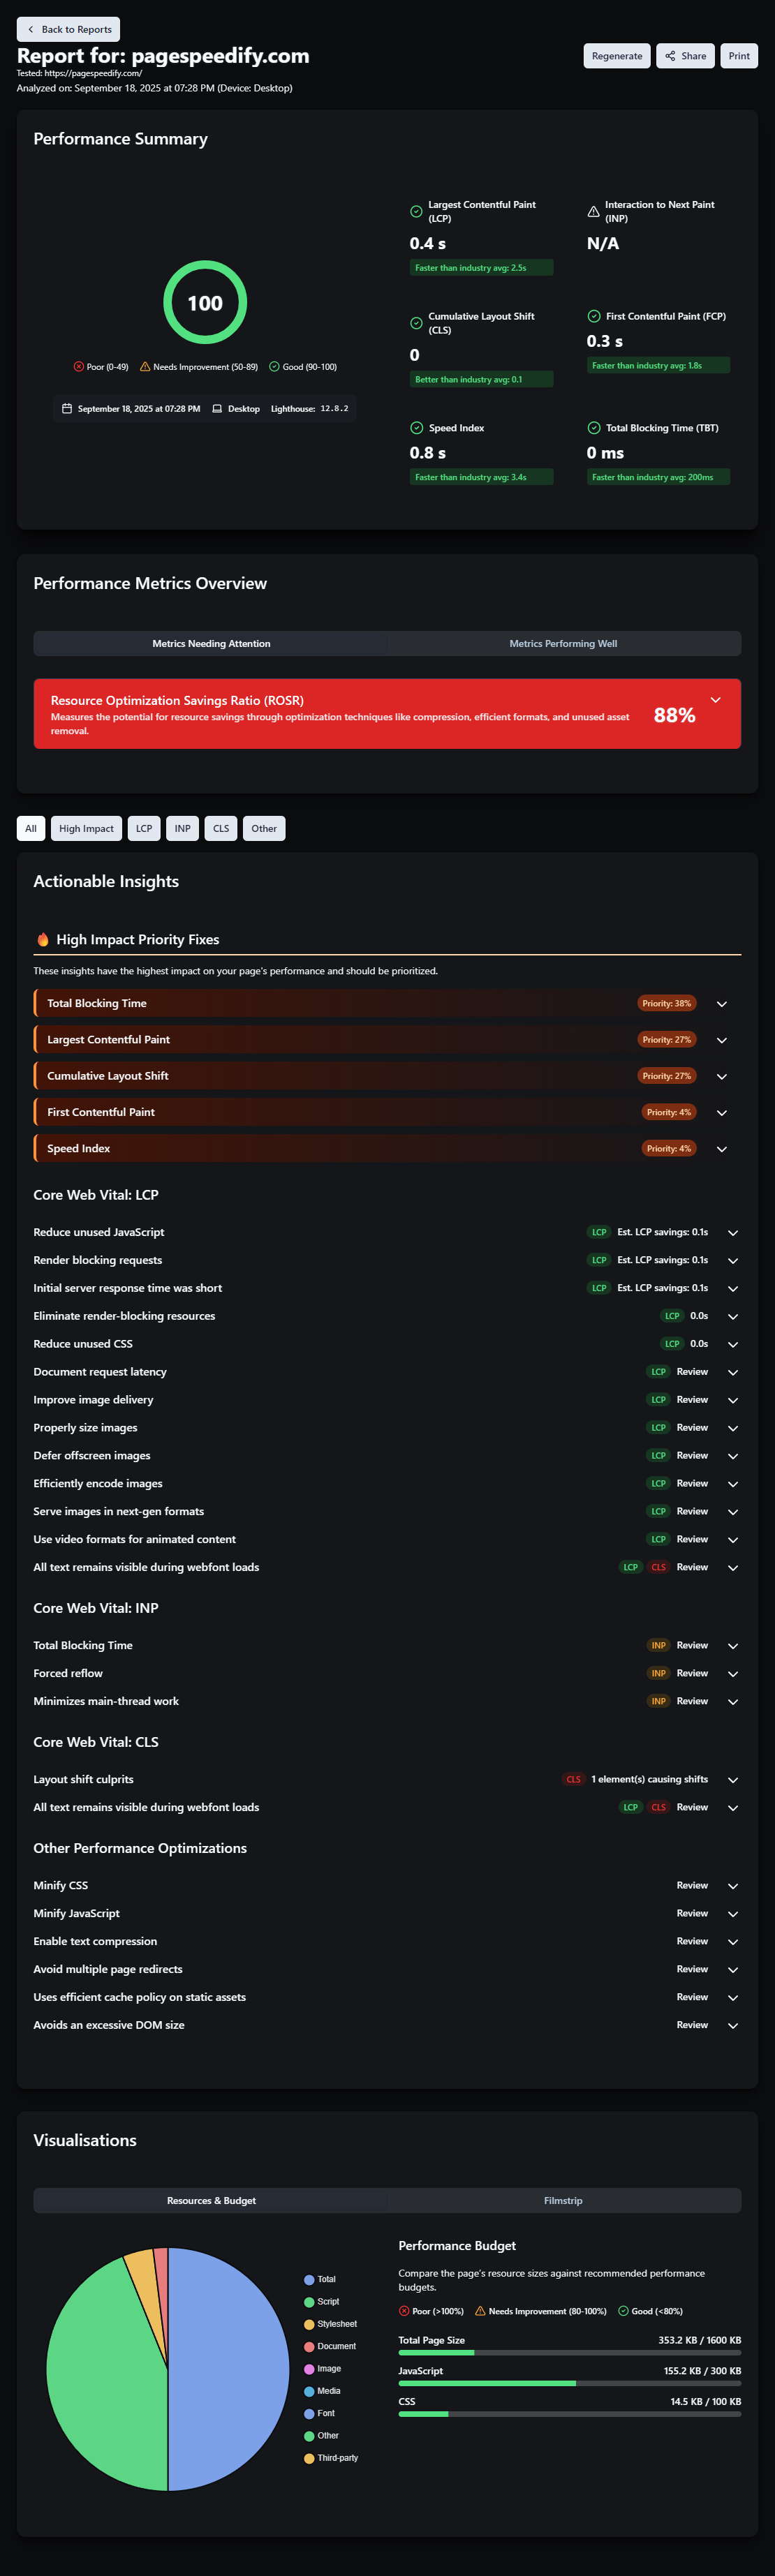Expand the Reduce unused JavaScript insight

732,1232
